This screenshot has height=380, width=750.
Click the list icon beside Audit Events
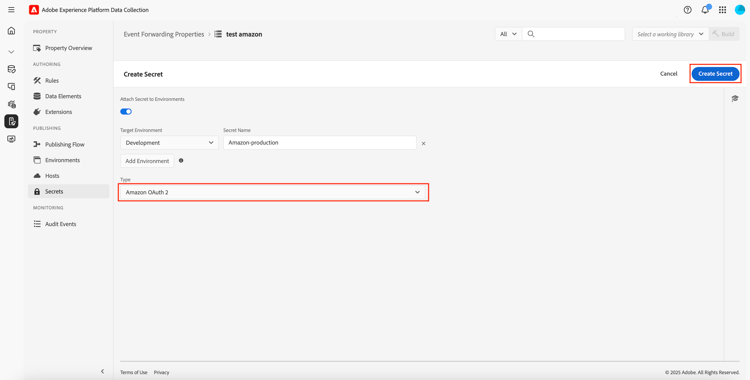(x=37, y=224)
